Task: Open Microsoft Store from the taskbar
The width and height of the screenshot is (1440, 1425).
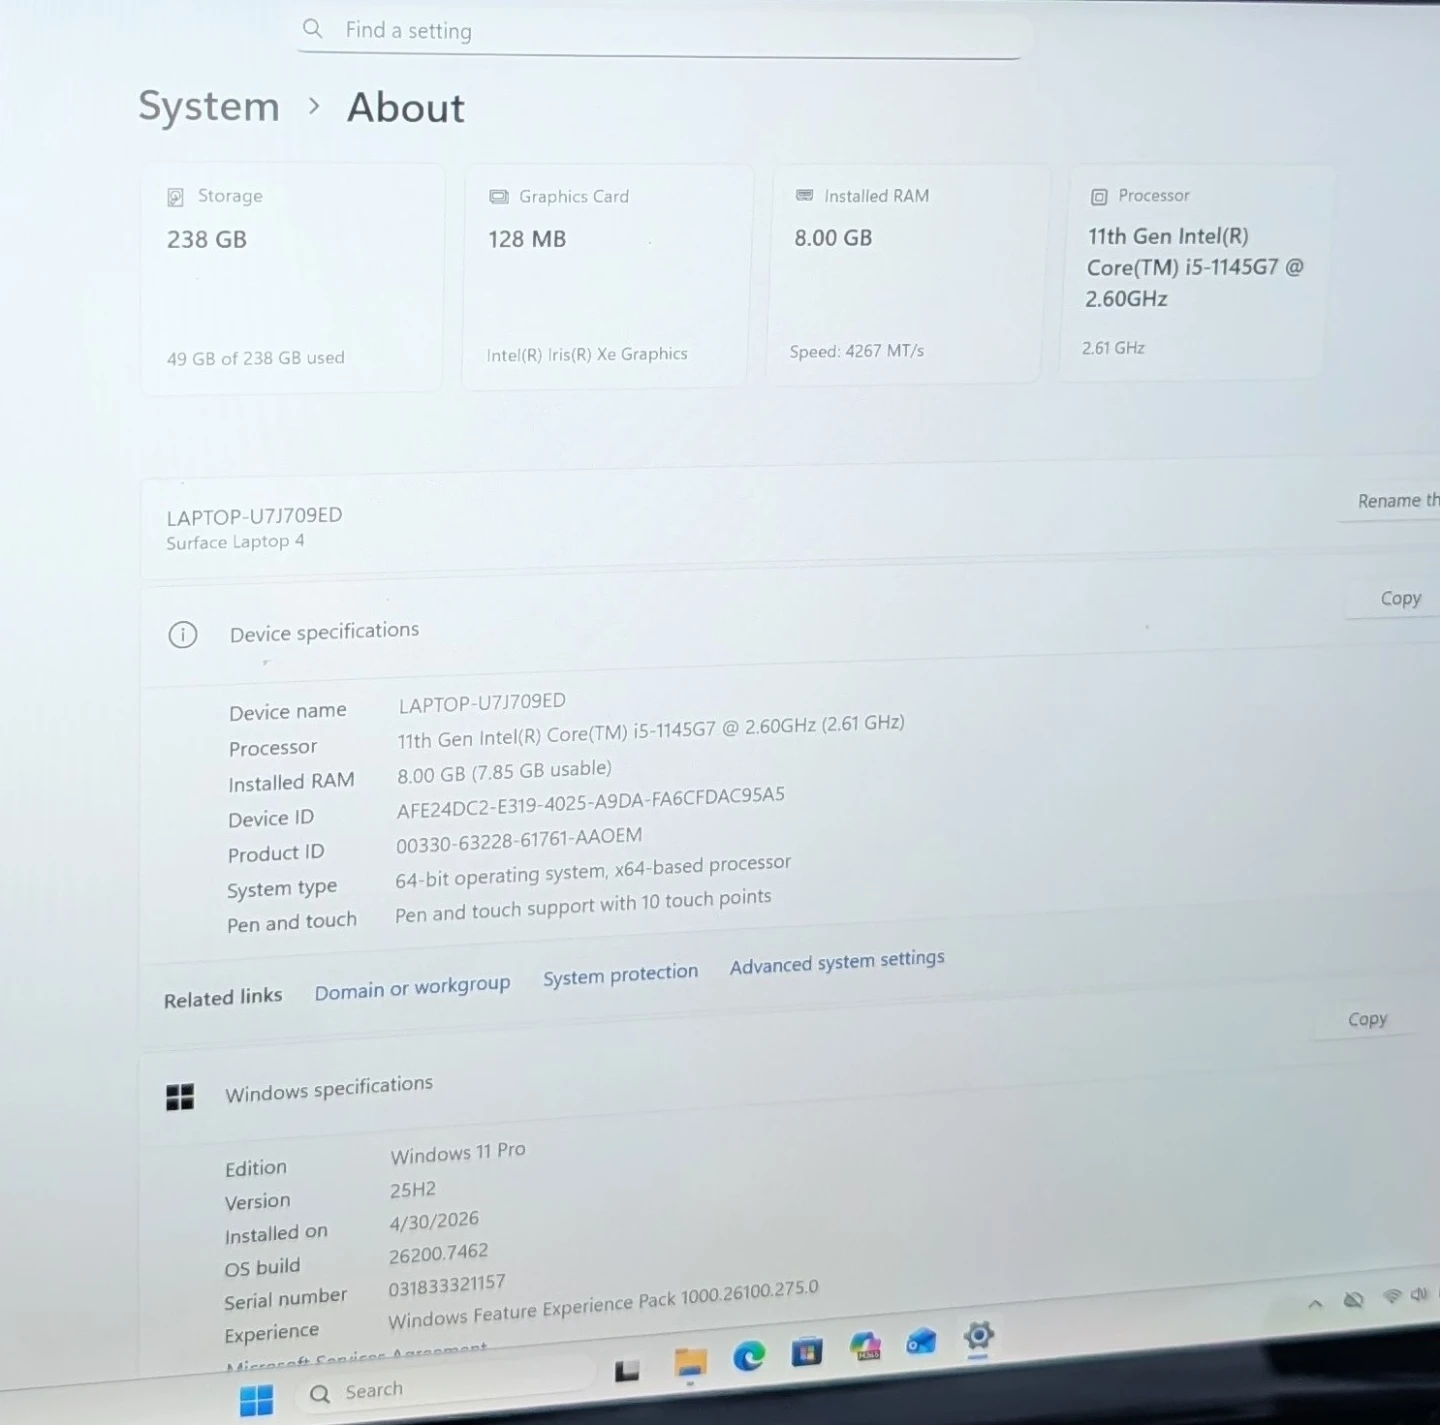Action: coord(806,1353)
